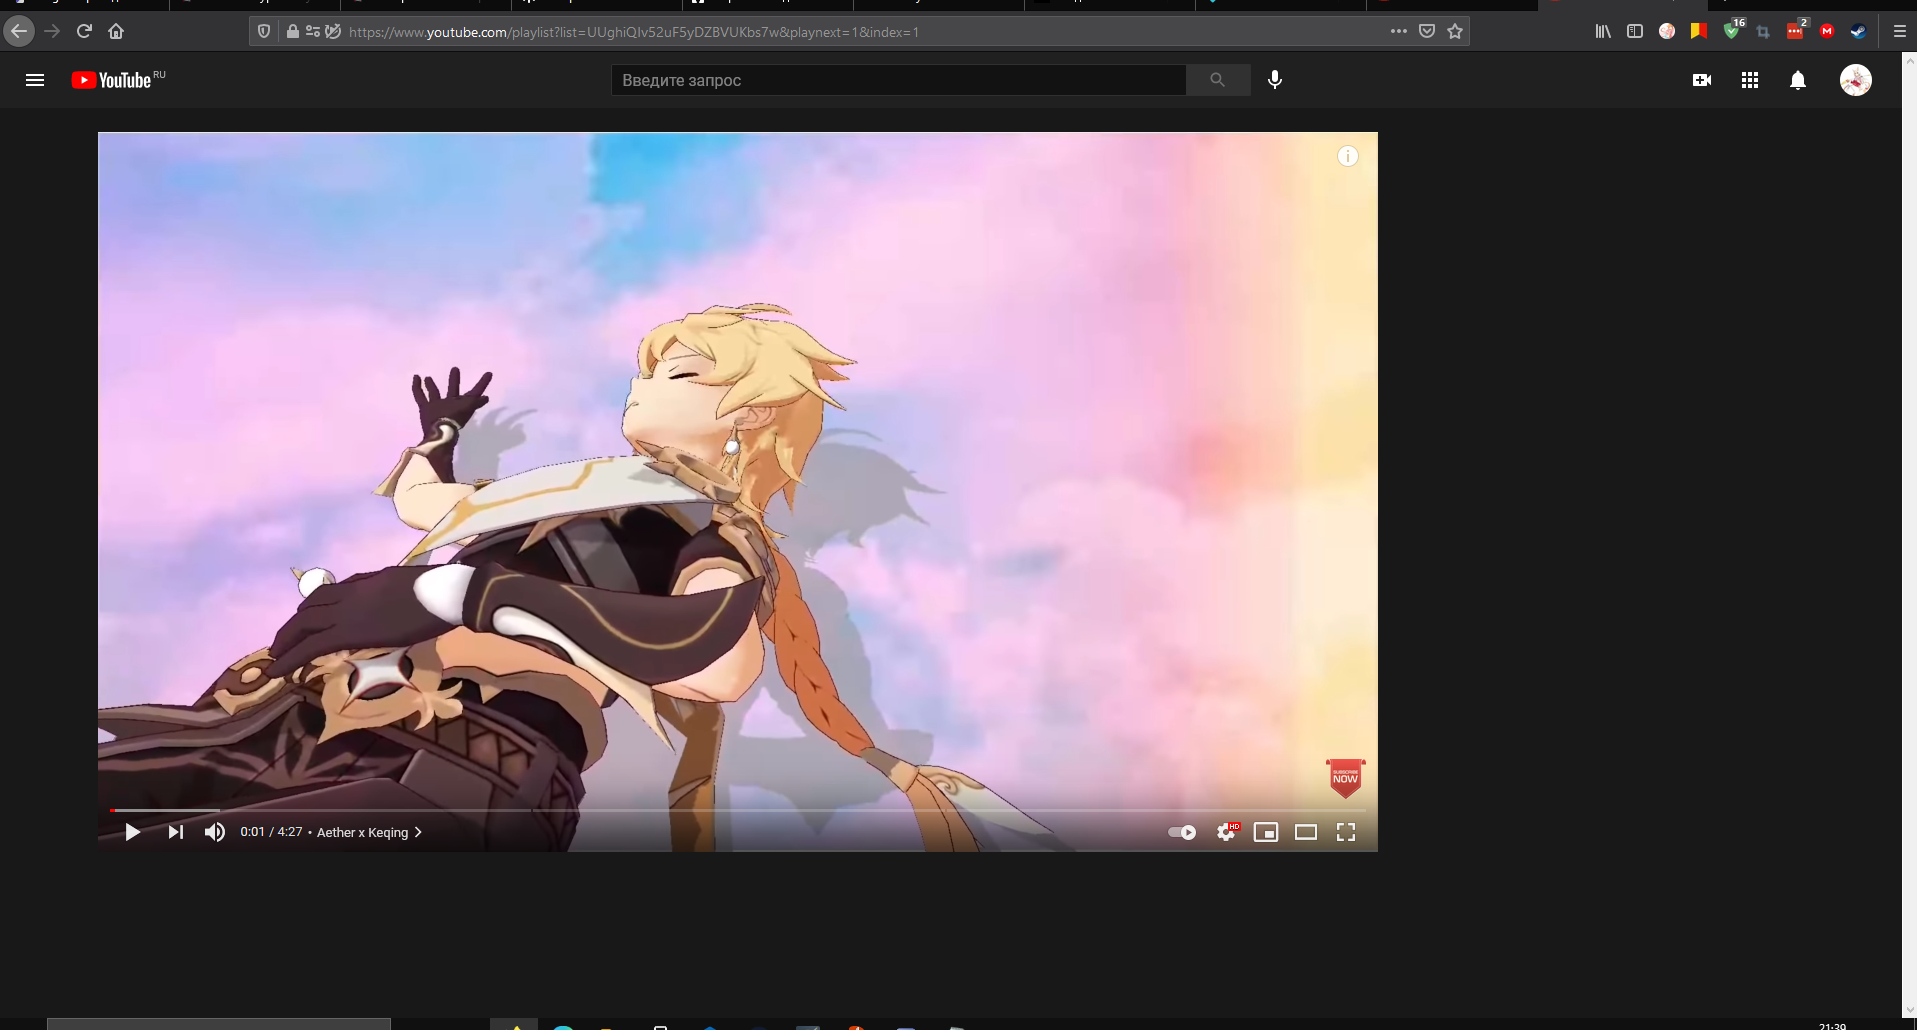The image size is (1917, 1030).
Task: Submit search with magnifier button
Action: coord(1217,80)
